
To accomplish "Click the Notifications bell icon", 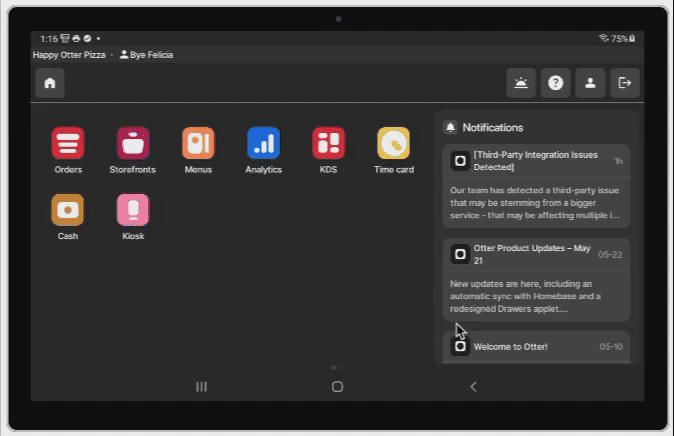I will (x=450, y=127).
